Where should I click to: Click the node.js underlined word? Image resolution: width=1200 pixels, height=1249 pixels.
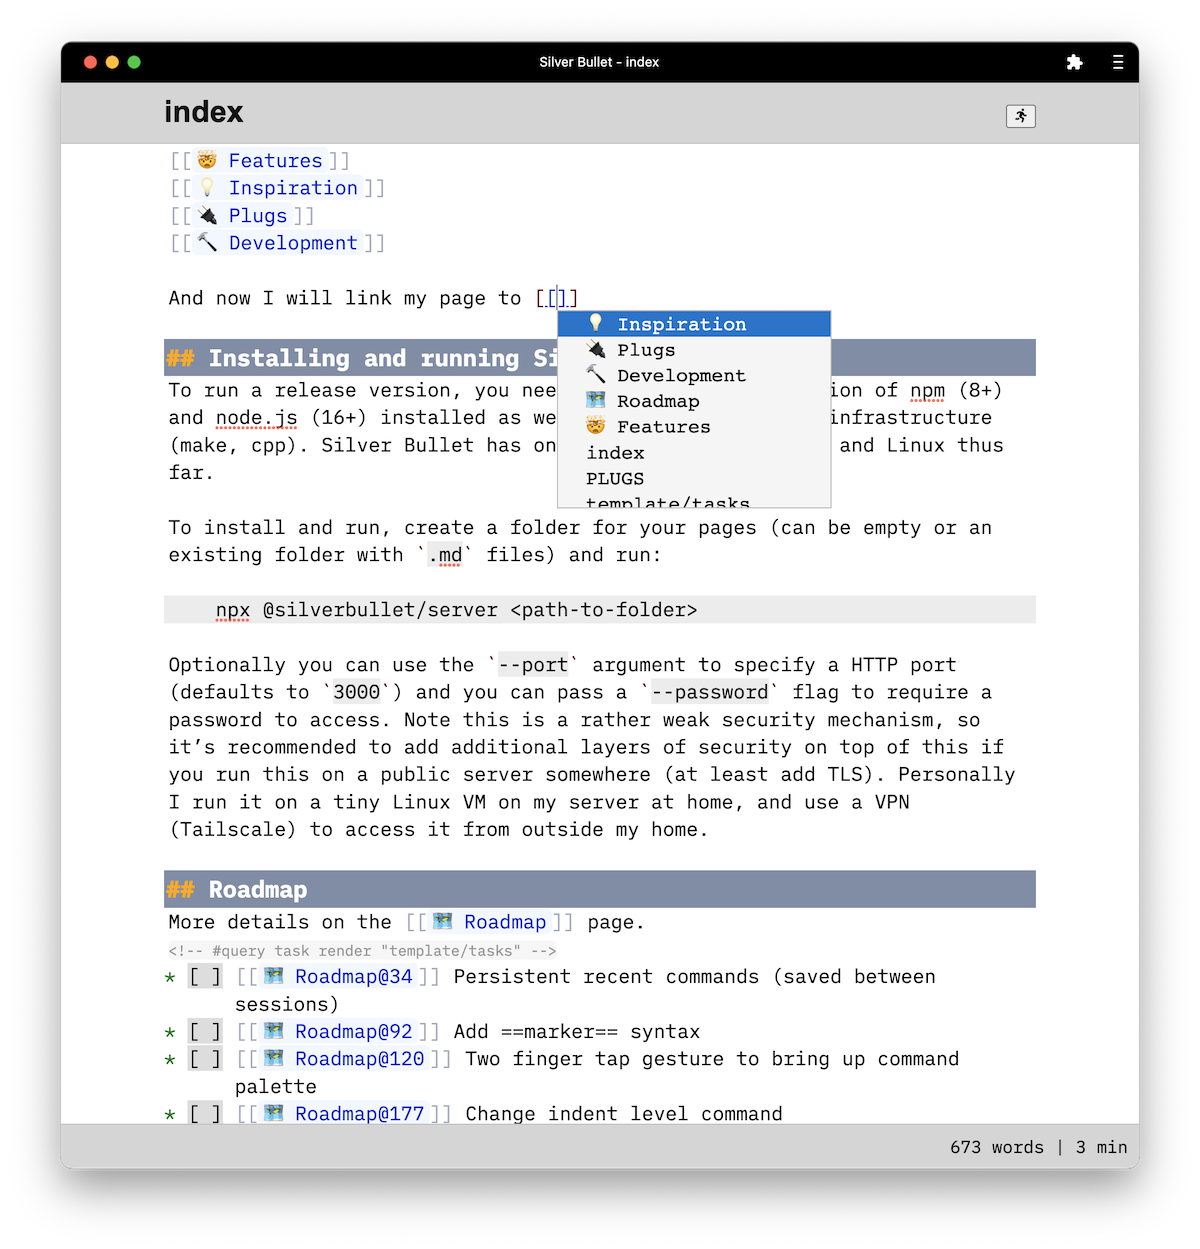pyautogui.click(x=257, y=418)
